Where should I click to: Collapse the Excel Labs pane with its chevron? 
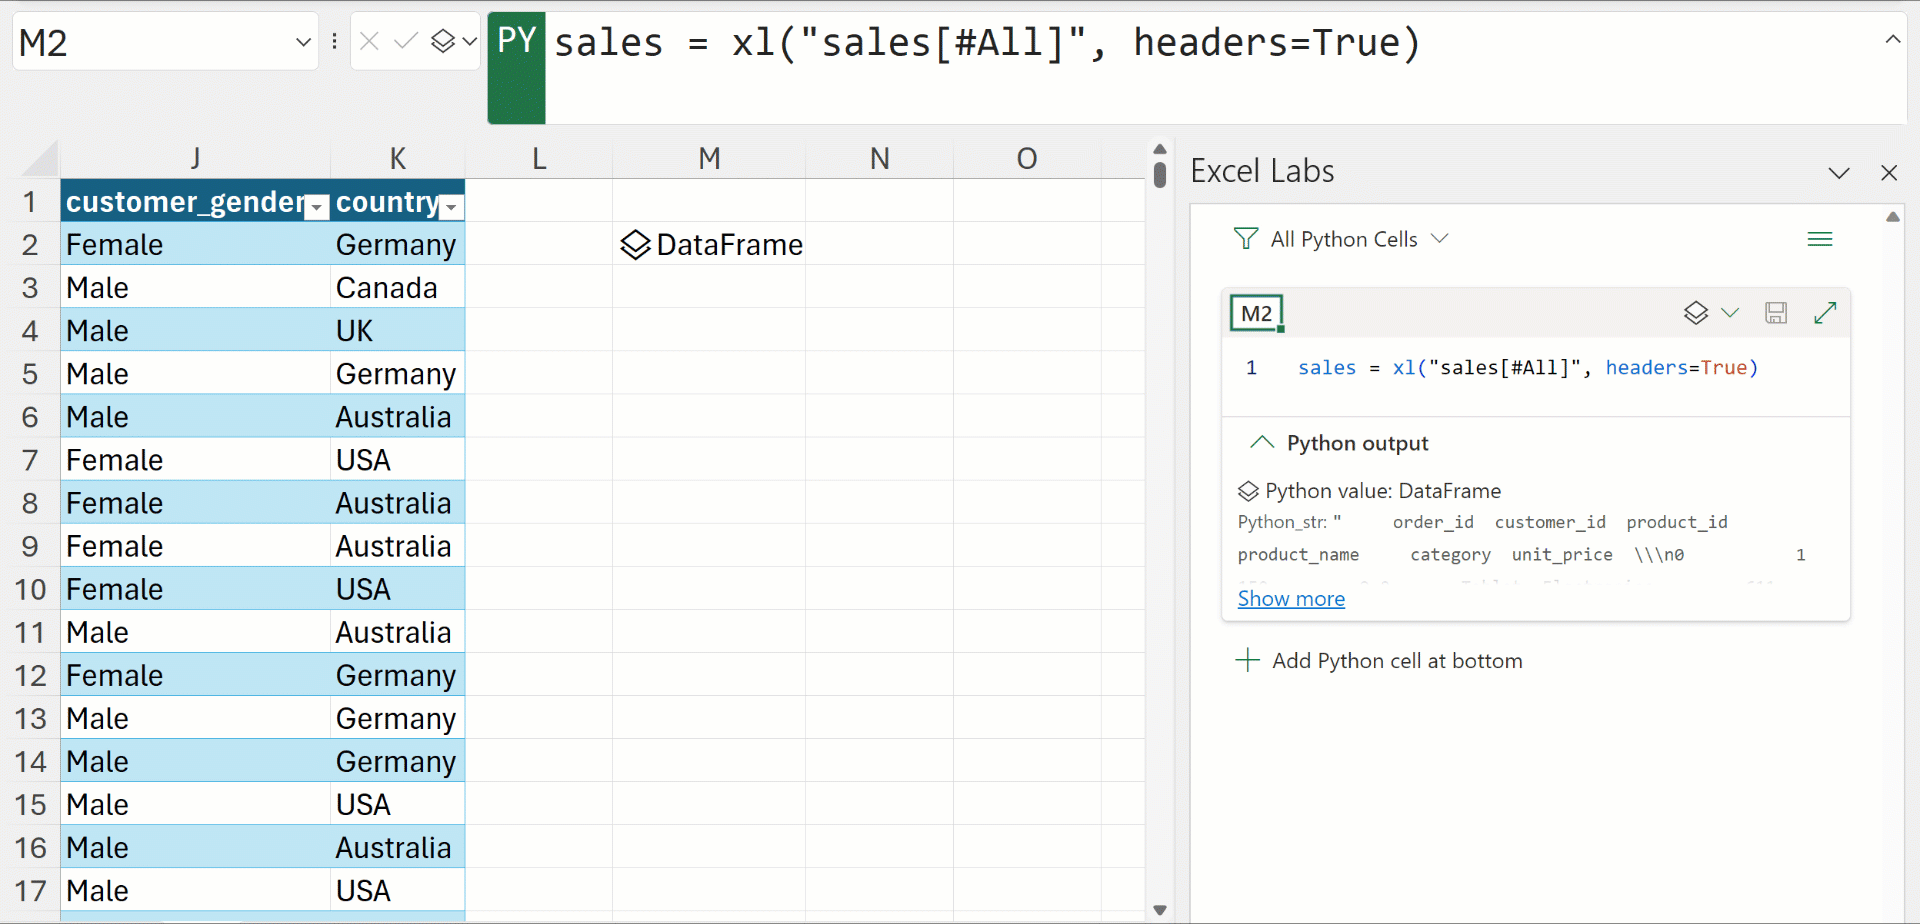tap(1840, 172)
